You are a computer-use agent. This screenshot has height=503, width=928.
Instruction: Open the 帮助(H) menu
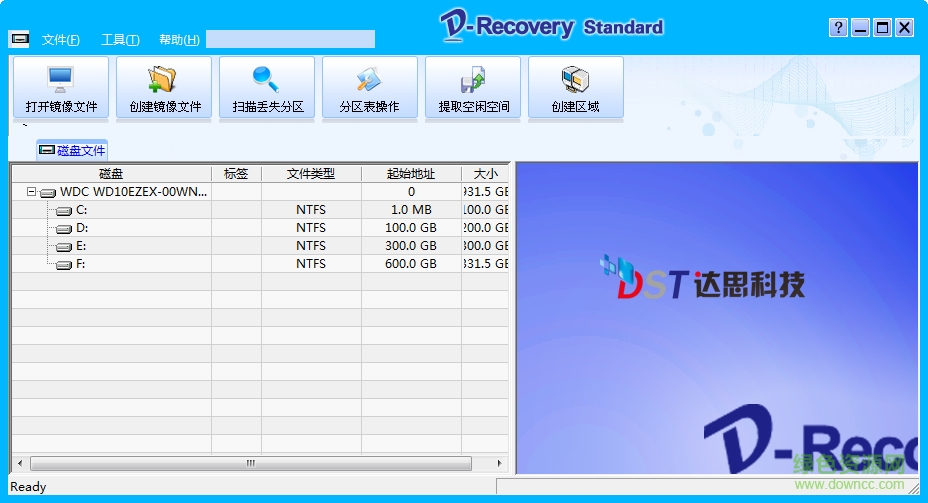click(179, 40)
